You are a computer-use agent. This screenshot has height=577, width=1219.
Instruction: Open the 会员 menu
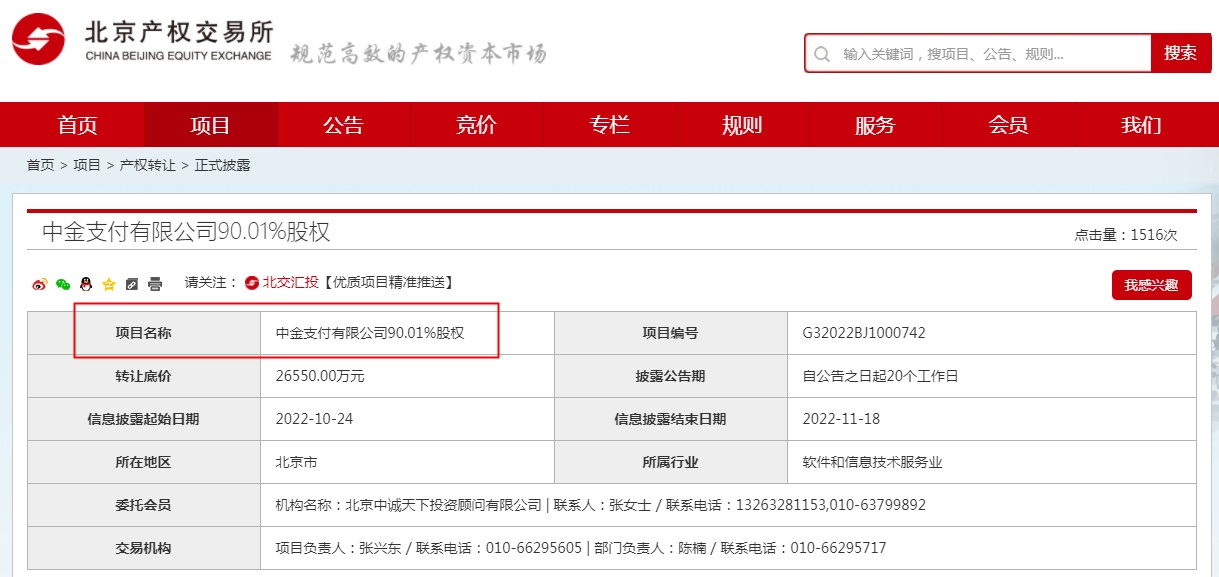click(1008, 125)
